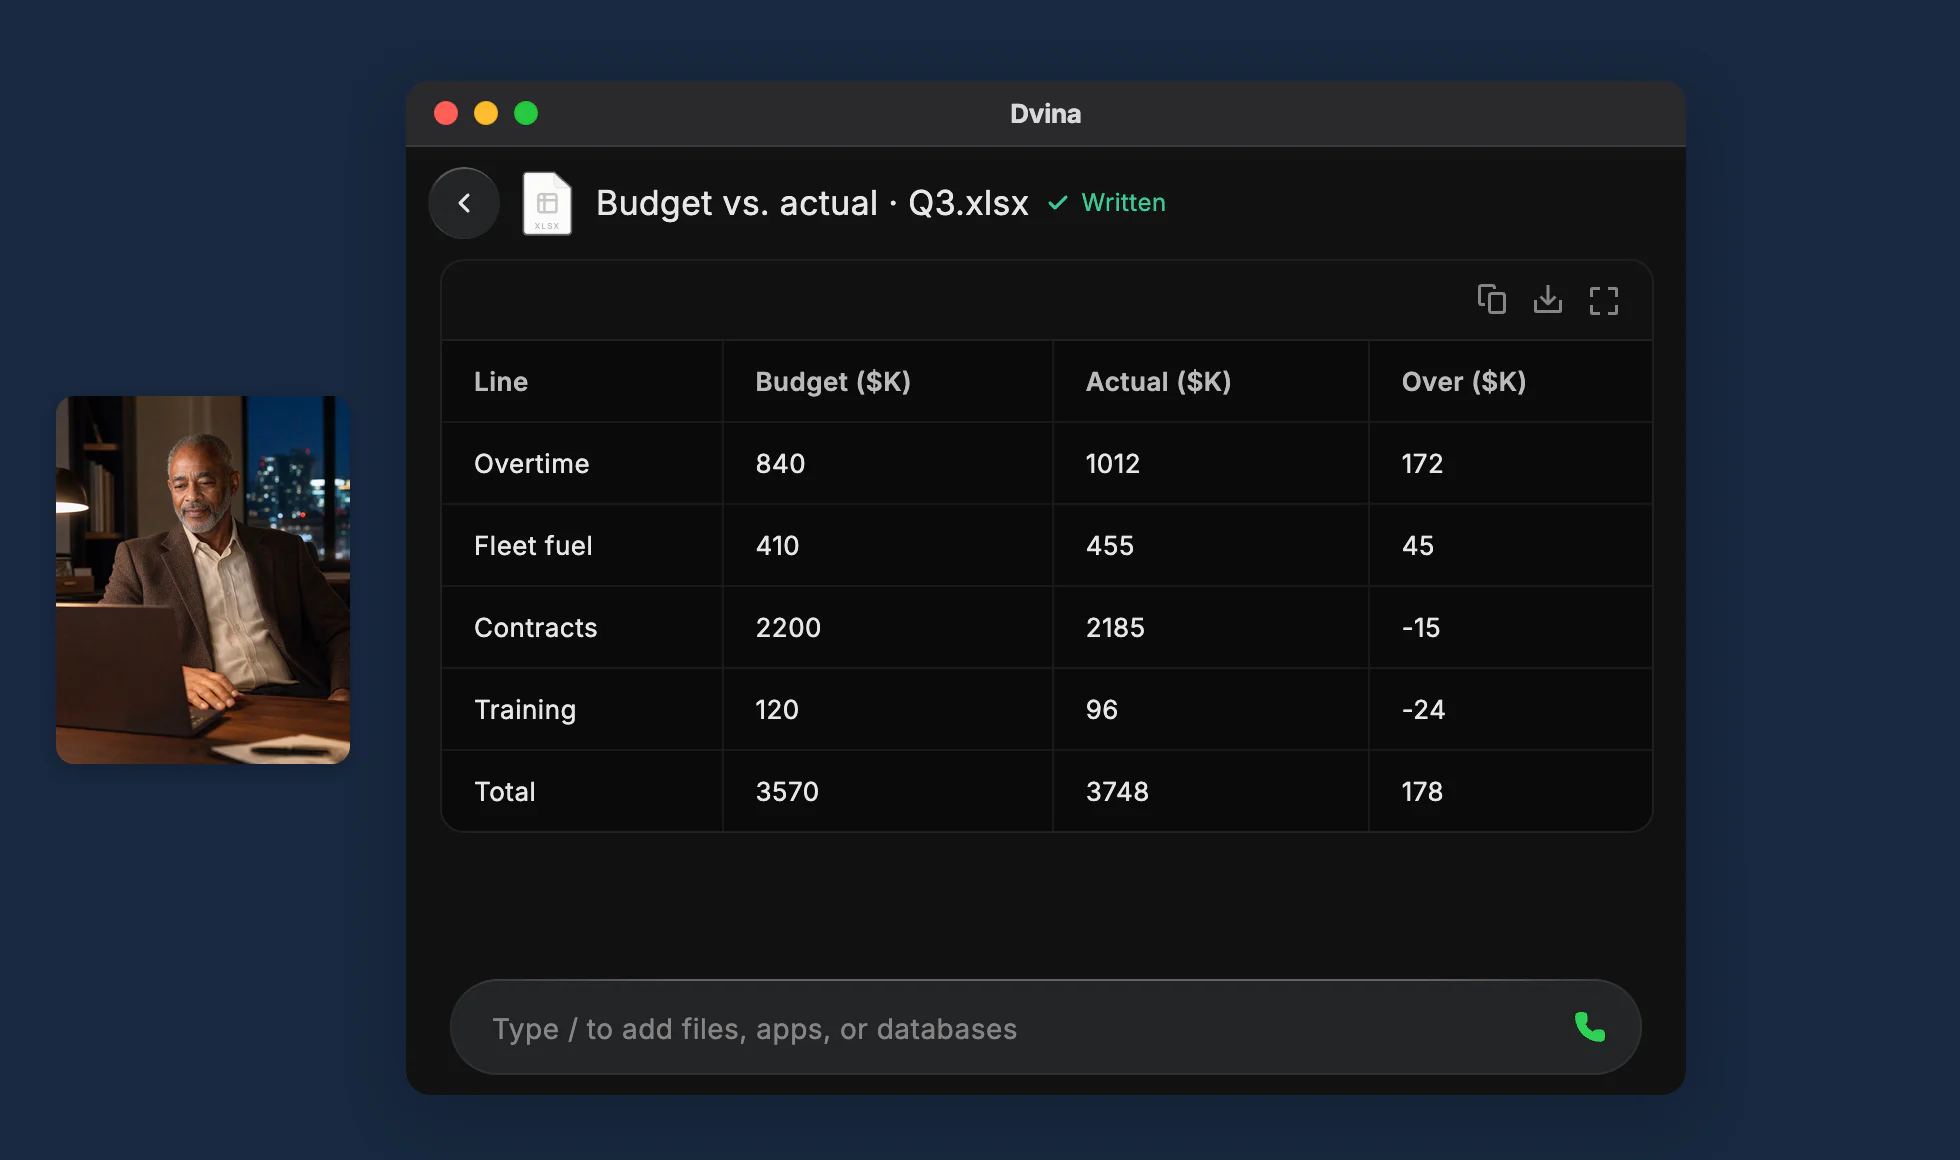Start a voice call with the phone icon
The height and width of the screenshot is (1160, 1960).
(1589, 1027)
